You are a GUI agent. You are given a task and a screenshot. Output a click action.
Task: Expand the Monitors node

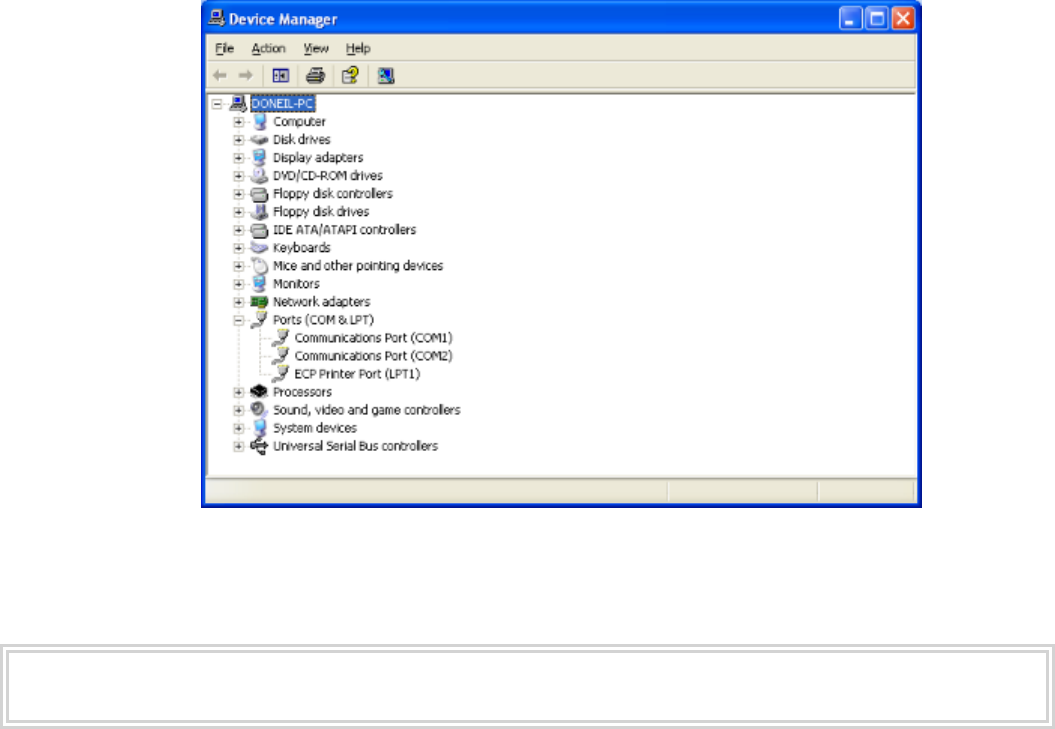[238, 284]
